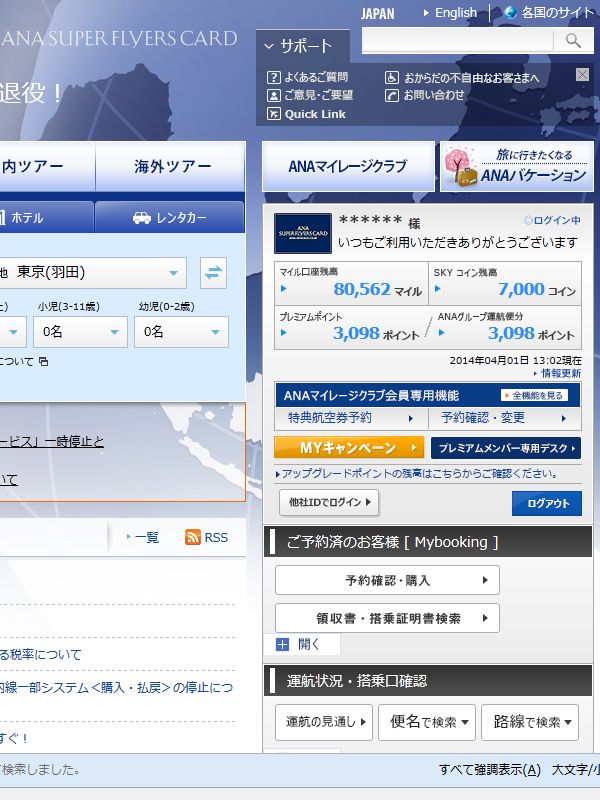Swap departure and arrival airports icon
Image resolution: width=600 pixels, height=800 pixels.
pyautogui.click(x=213, y=273)
